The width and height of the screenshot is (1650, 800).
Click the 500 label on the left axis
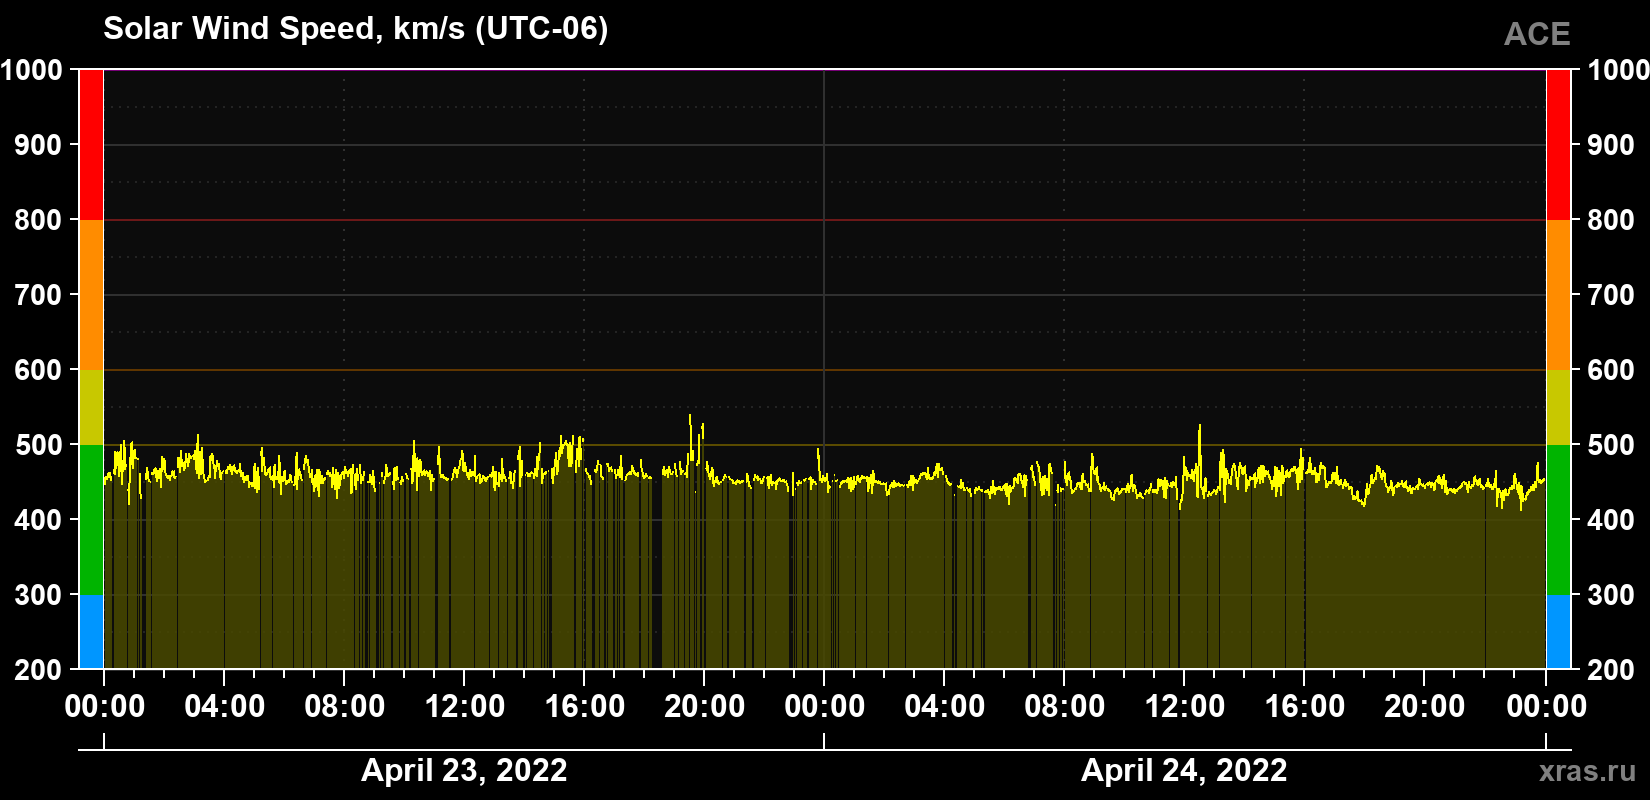coord(38,445)
